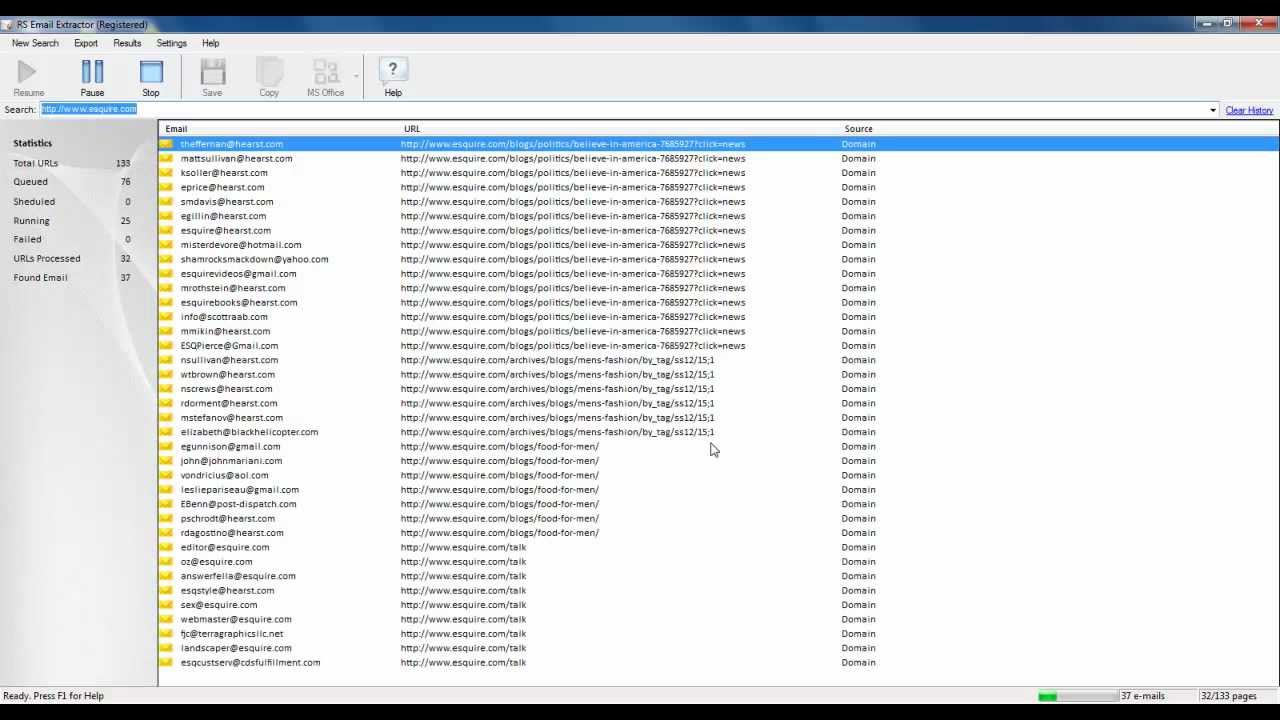Click the Resume toolbar icon
Screen dimensions: 1280x720
(28, 78)
